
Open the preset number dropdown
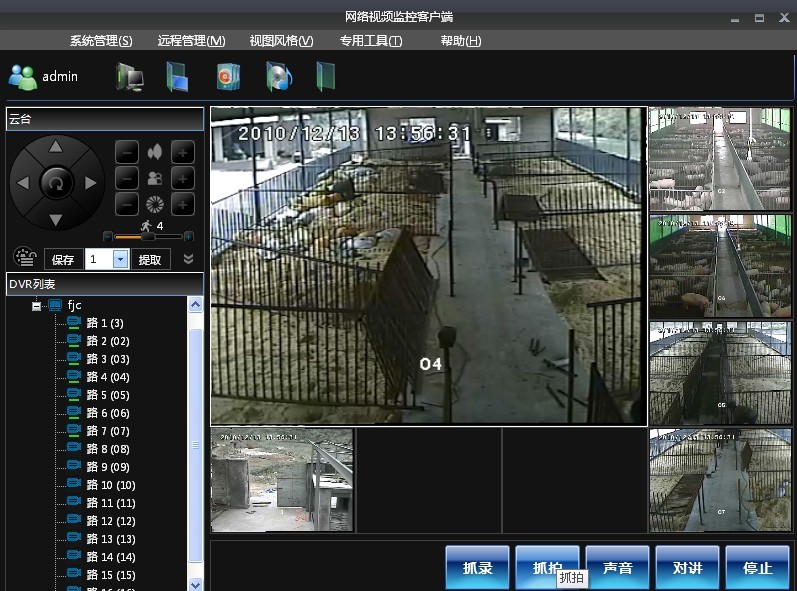click(x=120, y=259)
